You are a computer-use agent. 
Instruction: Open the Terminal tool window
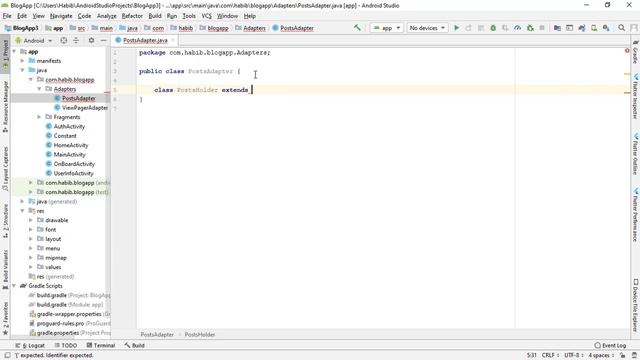pos(100,345)
